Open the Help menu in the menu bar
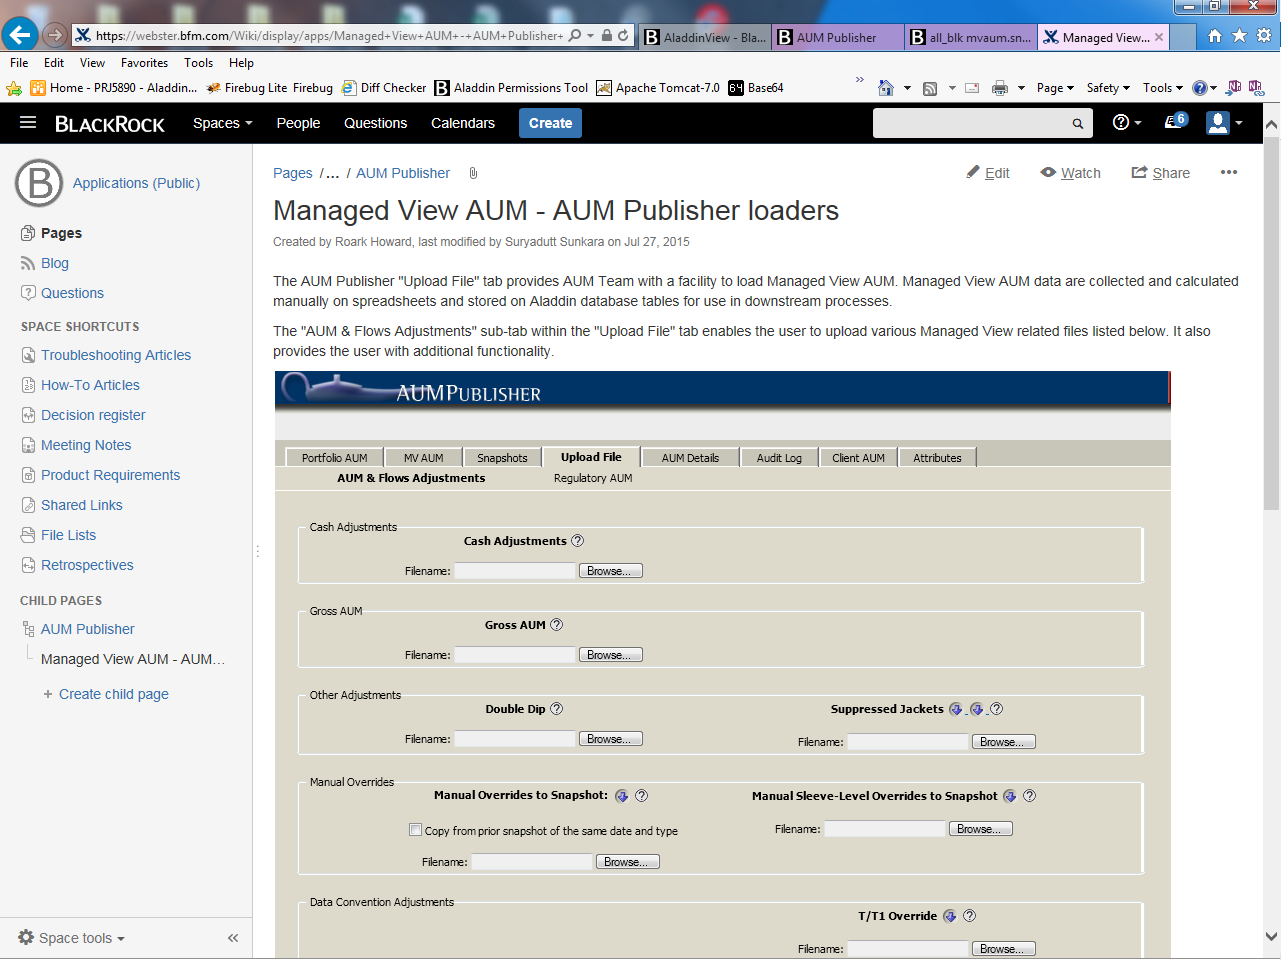Image resolution: width=1281 pixels, height=960 pixels. 241,62
